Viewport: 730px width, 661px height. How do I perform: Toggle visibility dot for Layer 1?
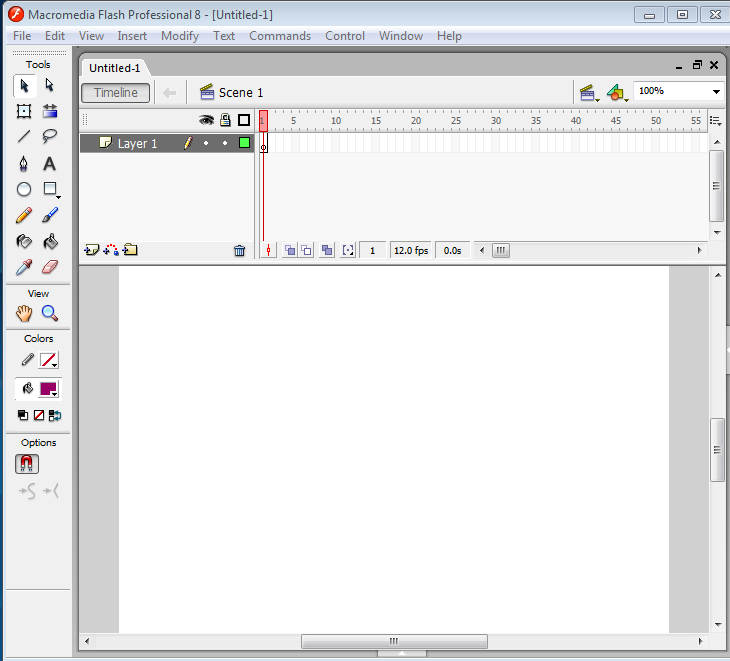(x=206, y=143)
